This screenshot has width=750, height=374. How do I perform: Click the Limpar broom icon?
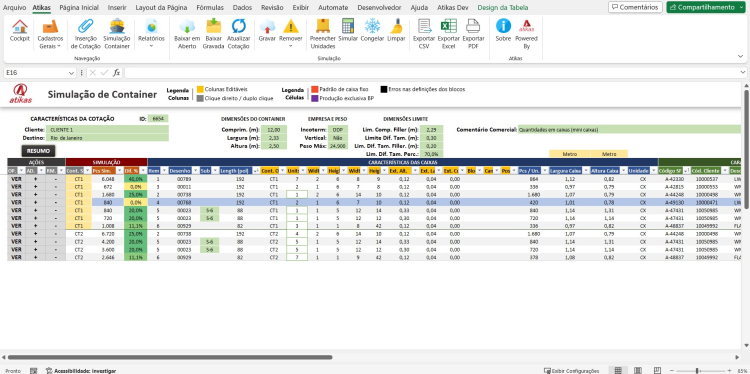pos(396,26)
